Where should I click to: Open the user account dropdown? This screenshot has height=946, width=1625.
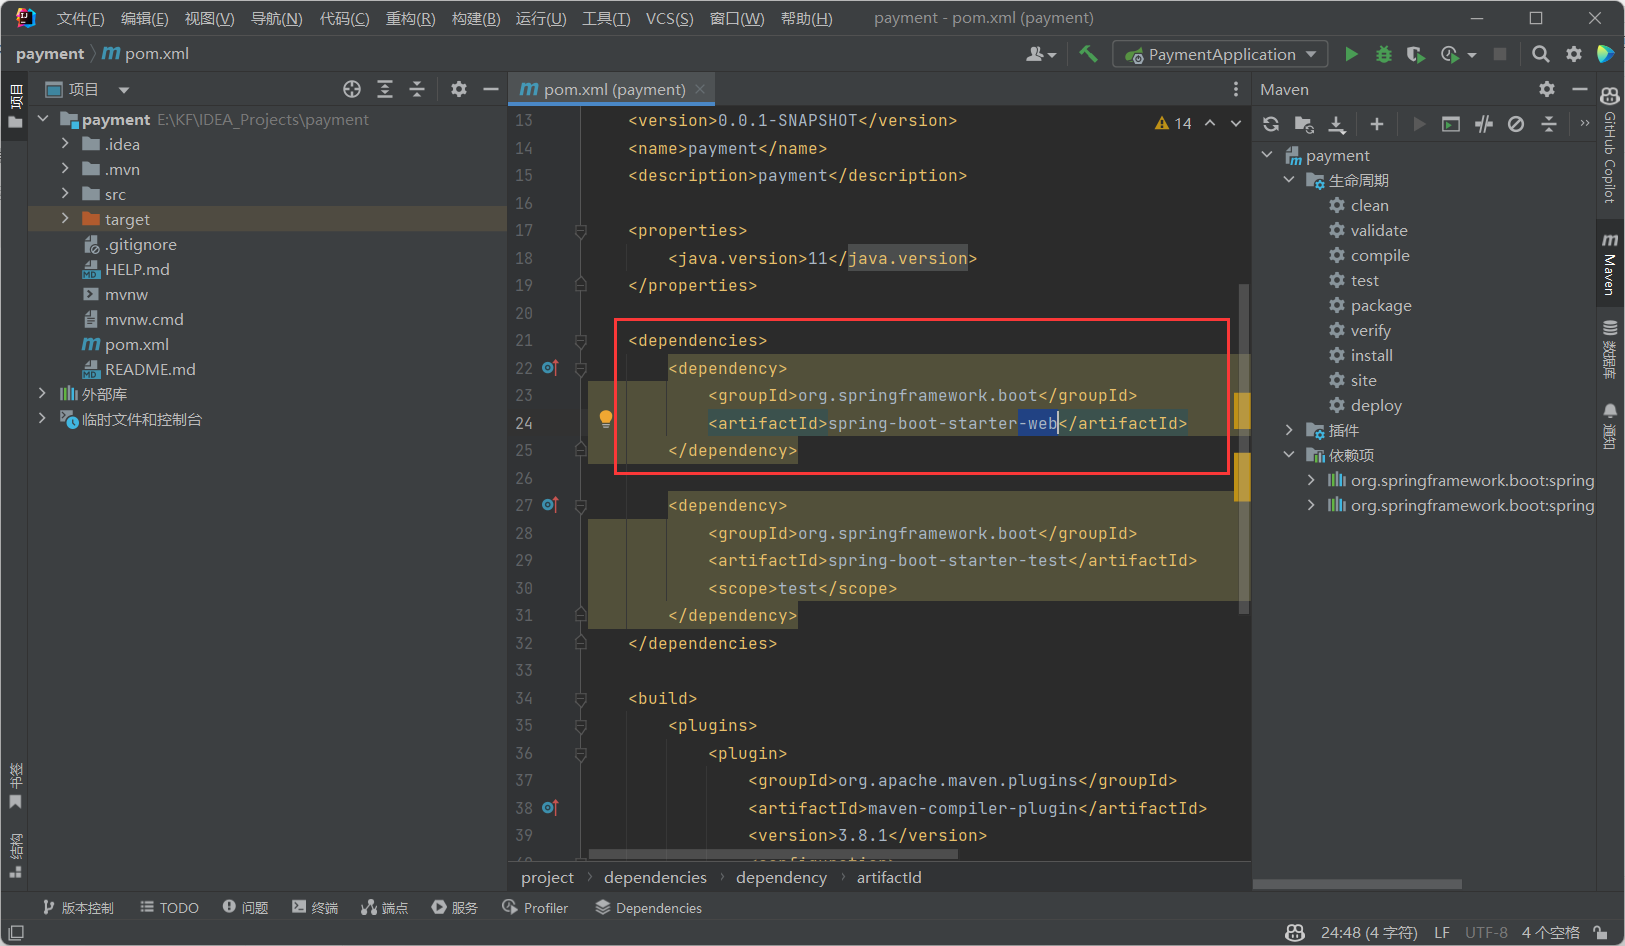pyautogui.click(x=1041, y=54)
